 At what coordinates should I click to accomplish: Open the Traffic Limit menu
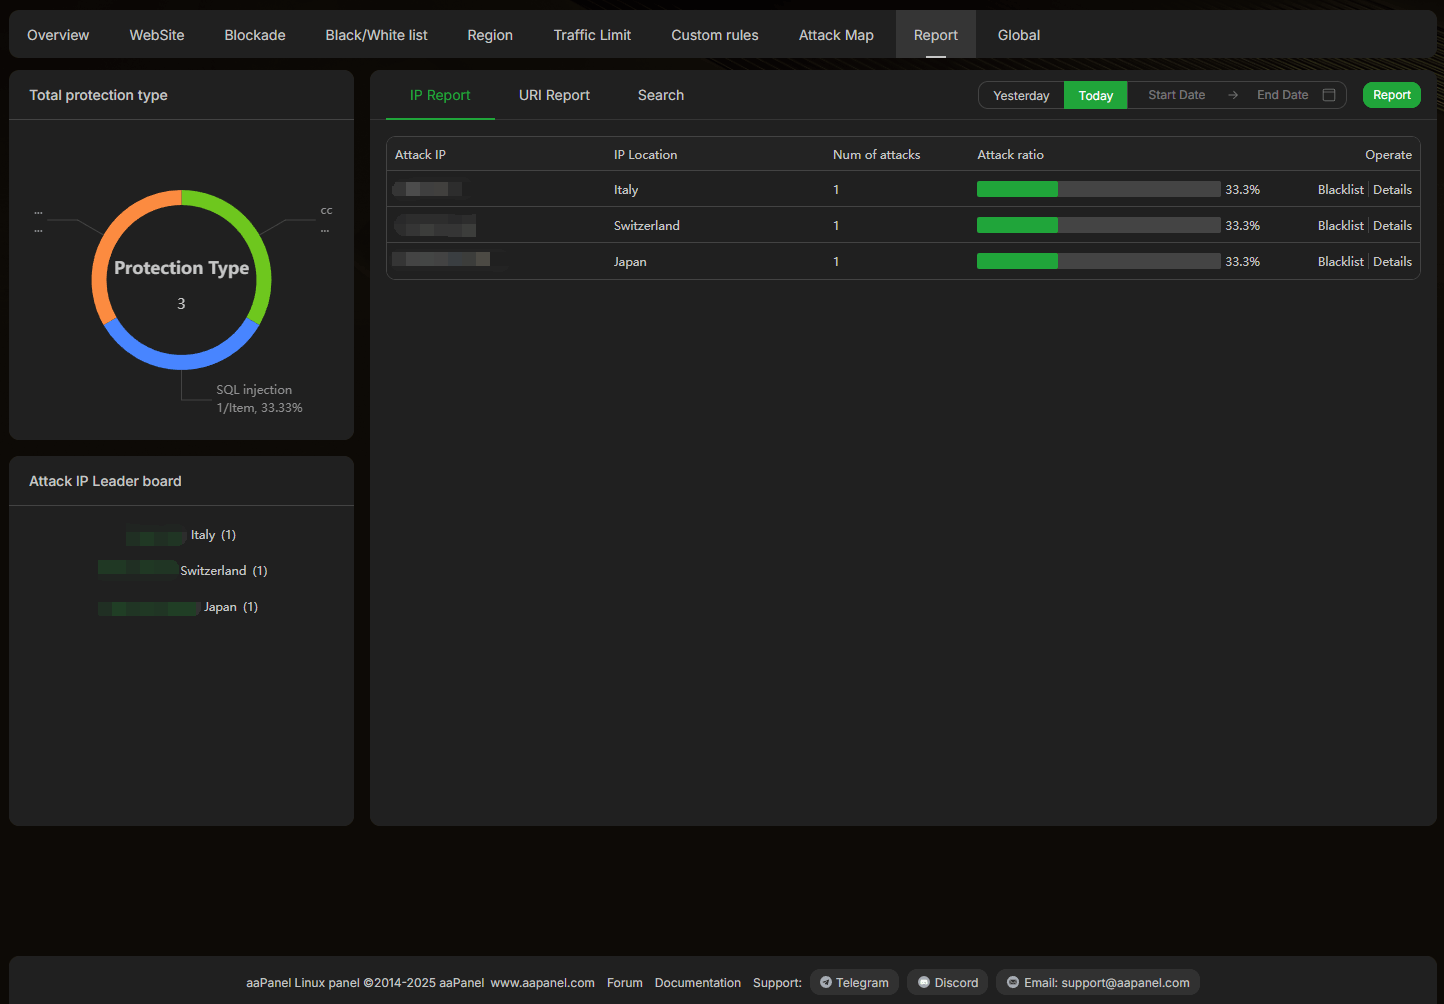(592, 35)
